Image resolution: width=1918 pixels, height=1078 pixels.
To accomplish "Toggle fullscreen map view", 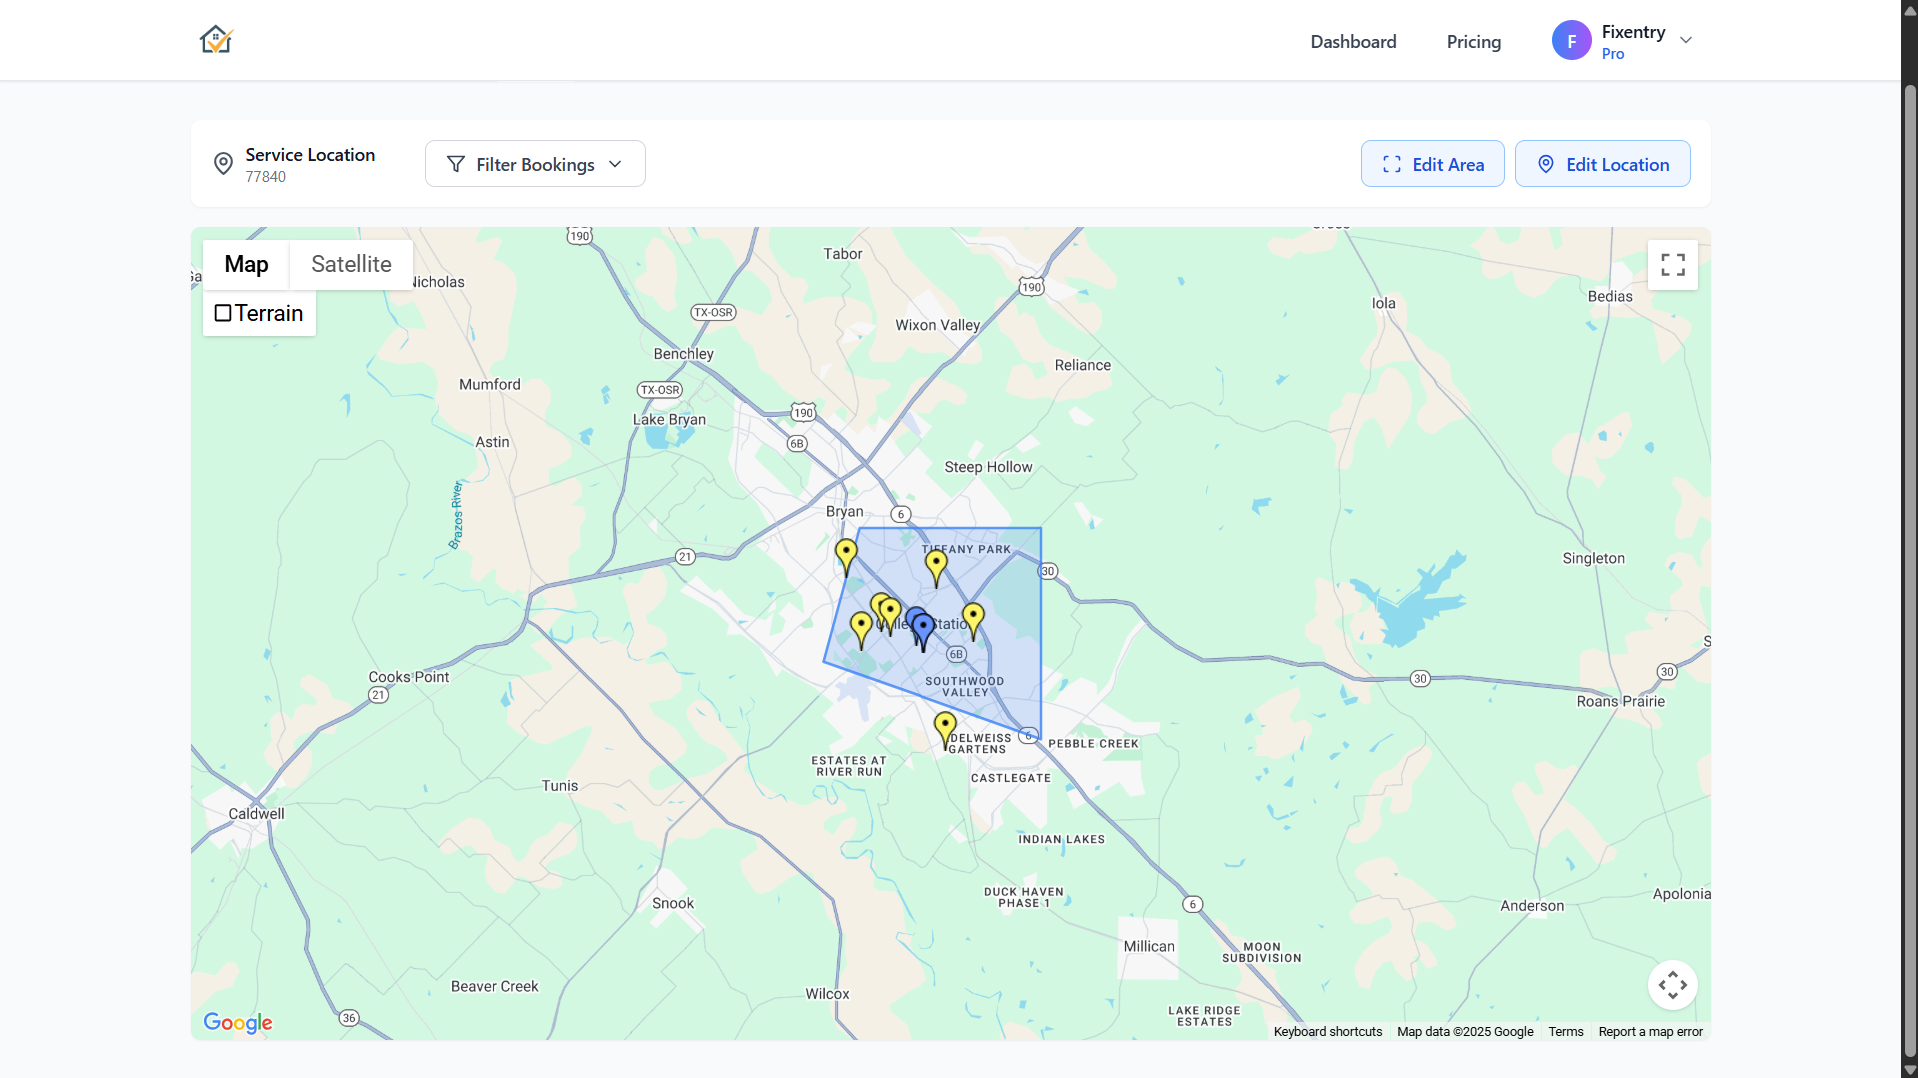I will click(x=1672, y=265).
